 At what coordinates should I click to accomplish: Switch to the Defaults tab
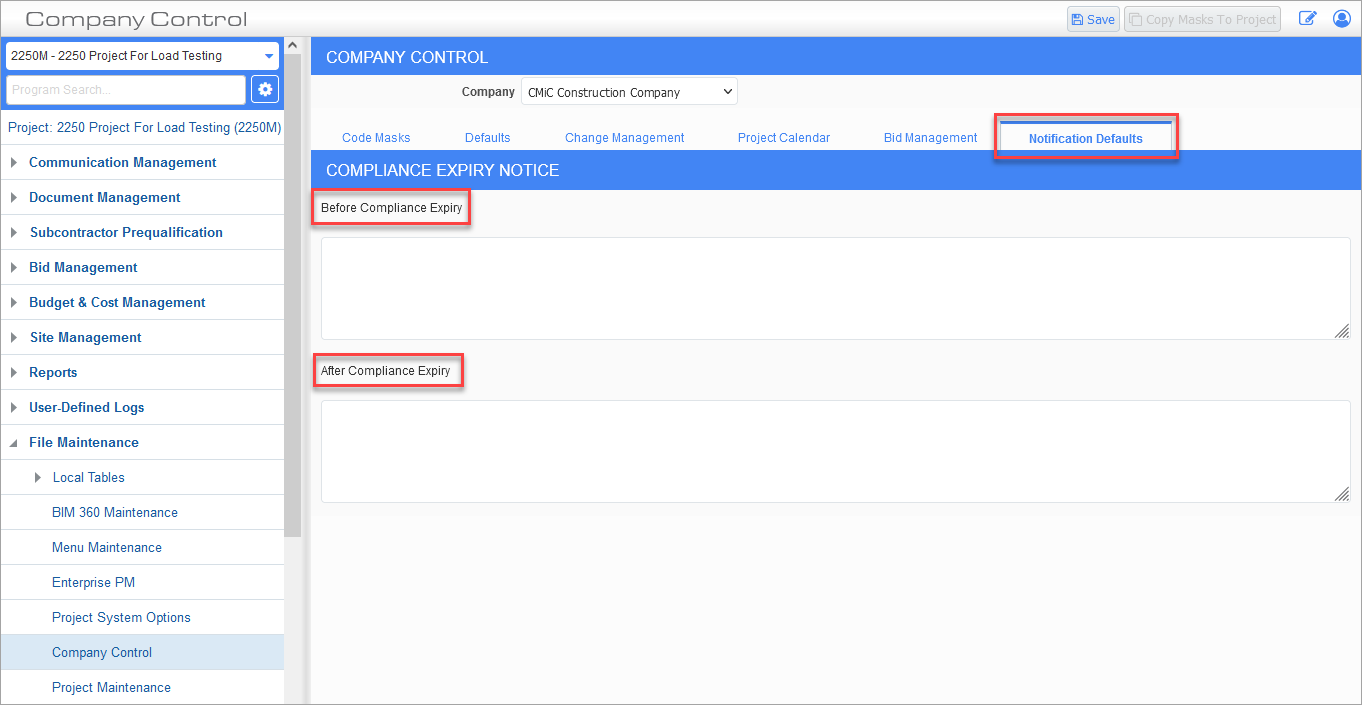click(x=488, y=138)
